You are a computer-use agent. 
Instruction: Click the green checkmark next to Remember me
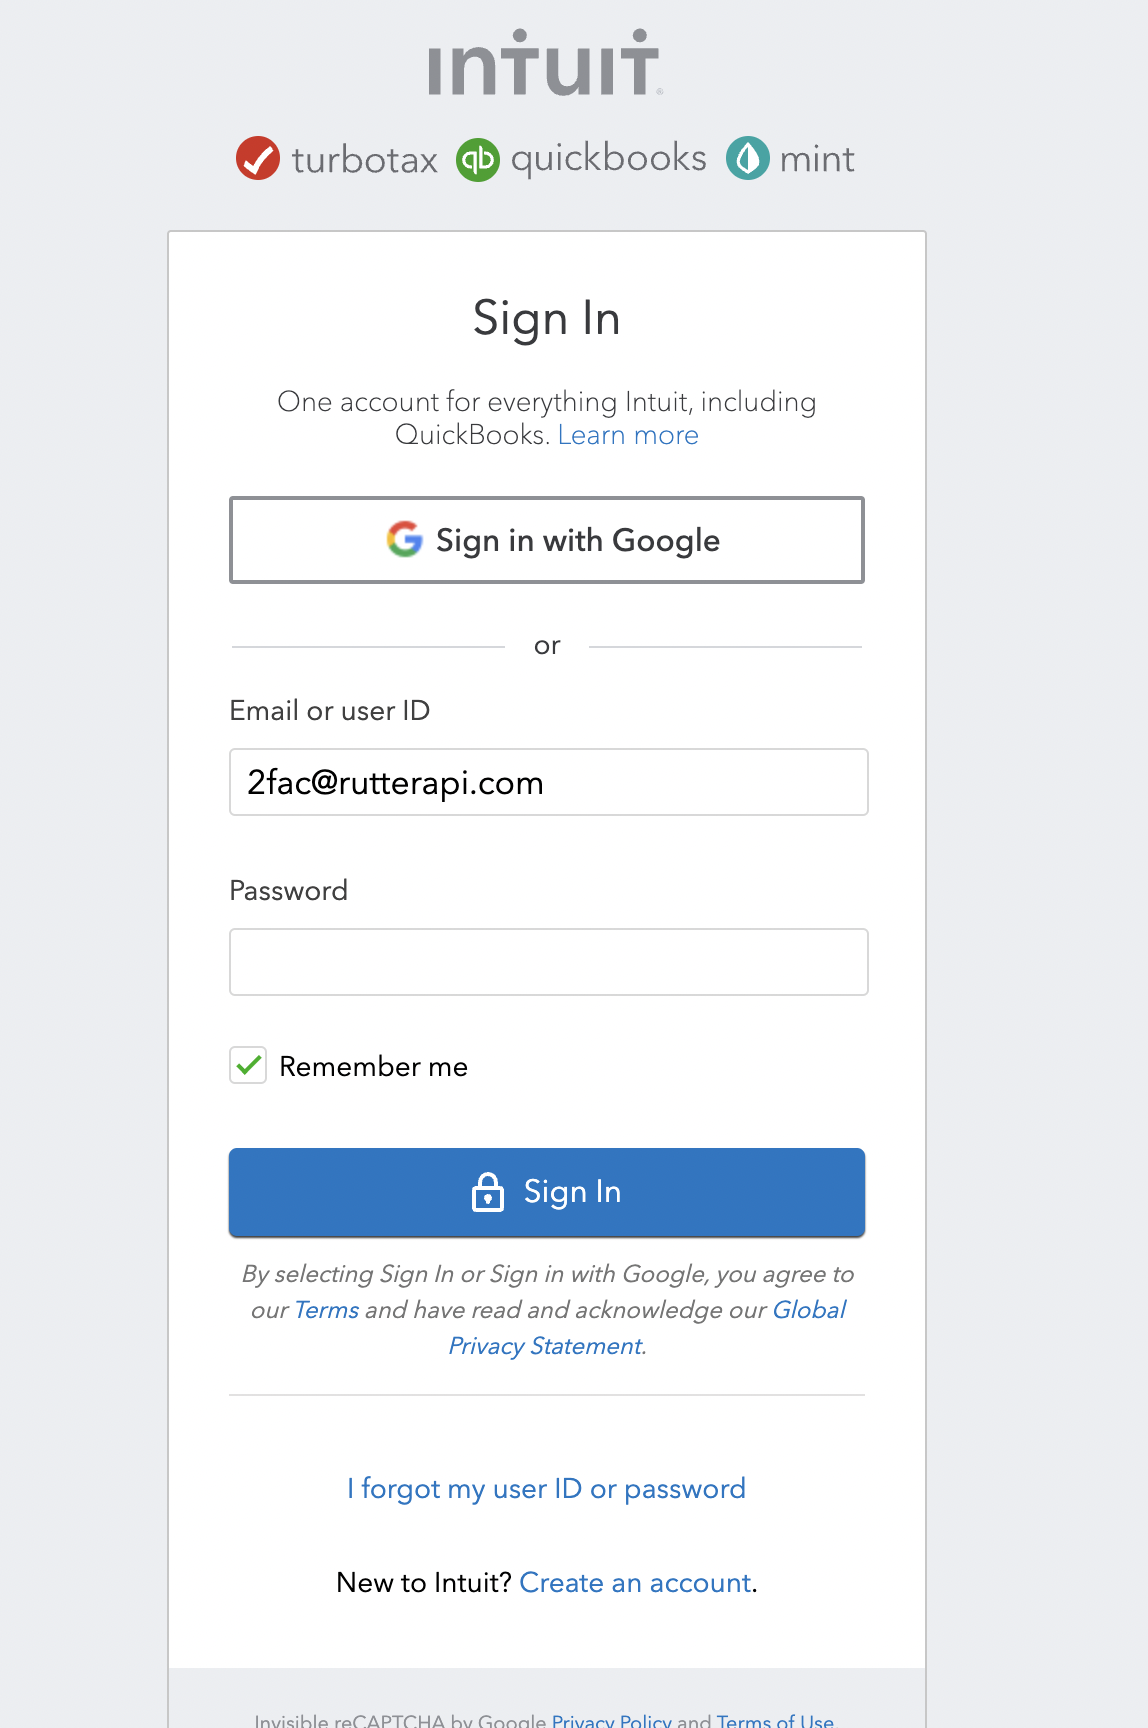[x=247, y=1066]
